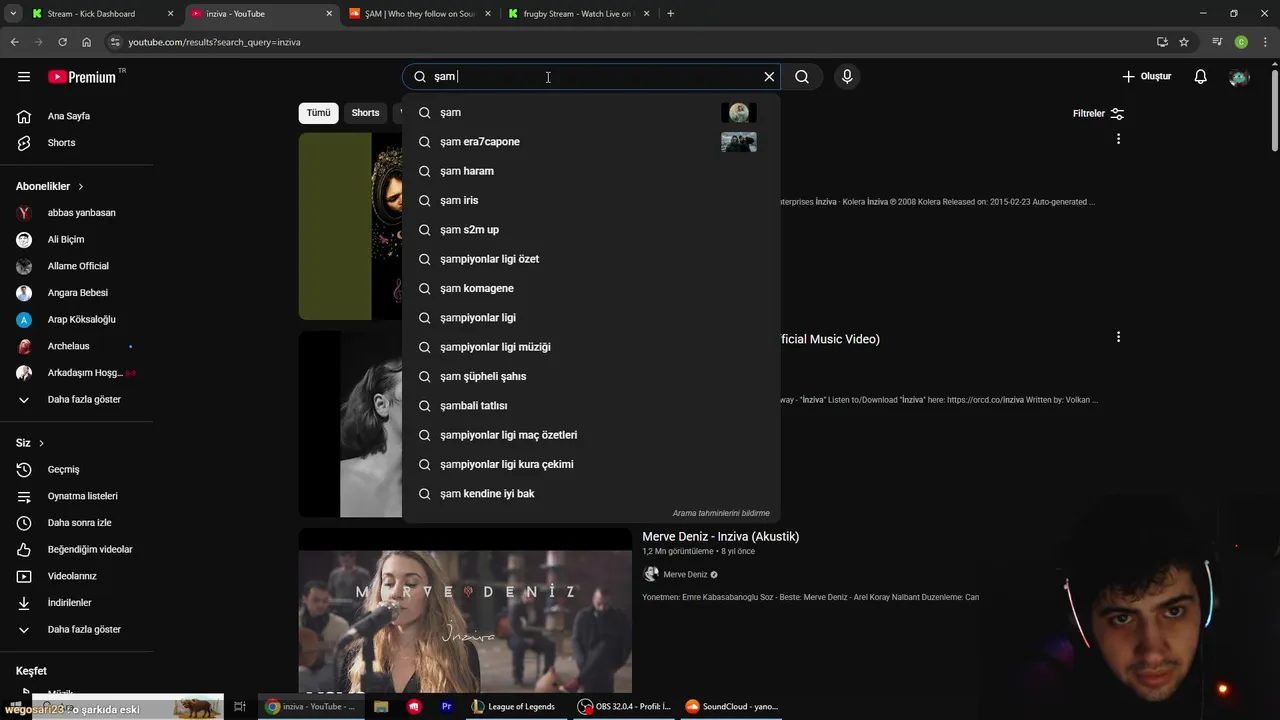The image size is (1280, 720).
Task: Choose 'şampiyonlar ligi özet' suggestion
Action: pyautogui.click(x=591, y=259)
